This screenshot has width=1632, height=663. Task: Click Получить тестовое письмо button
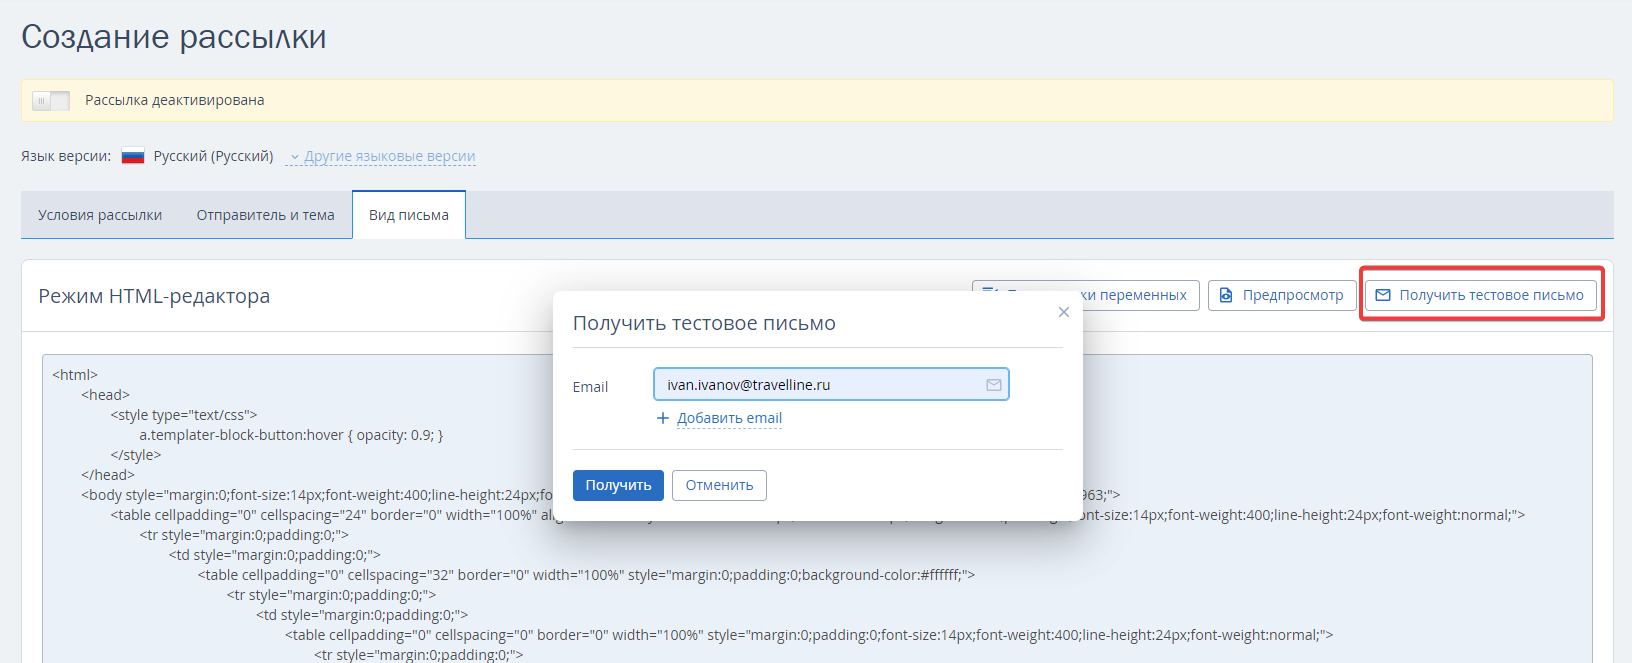click(x=1481, y=295)
